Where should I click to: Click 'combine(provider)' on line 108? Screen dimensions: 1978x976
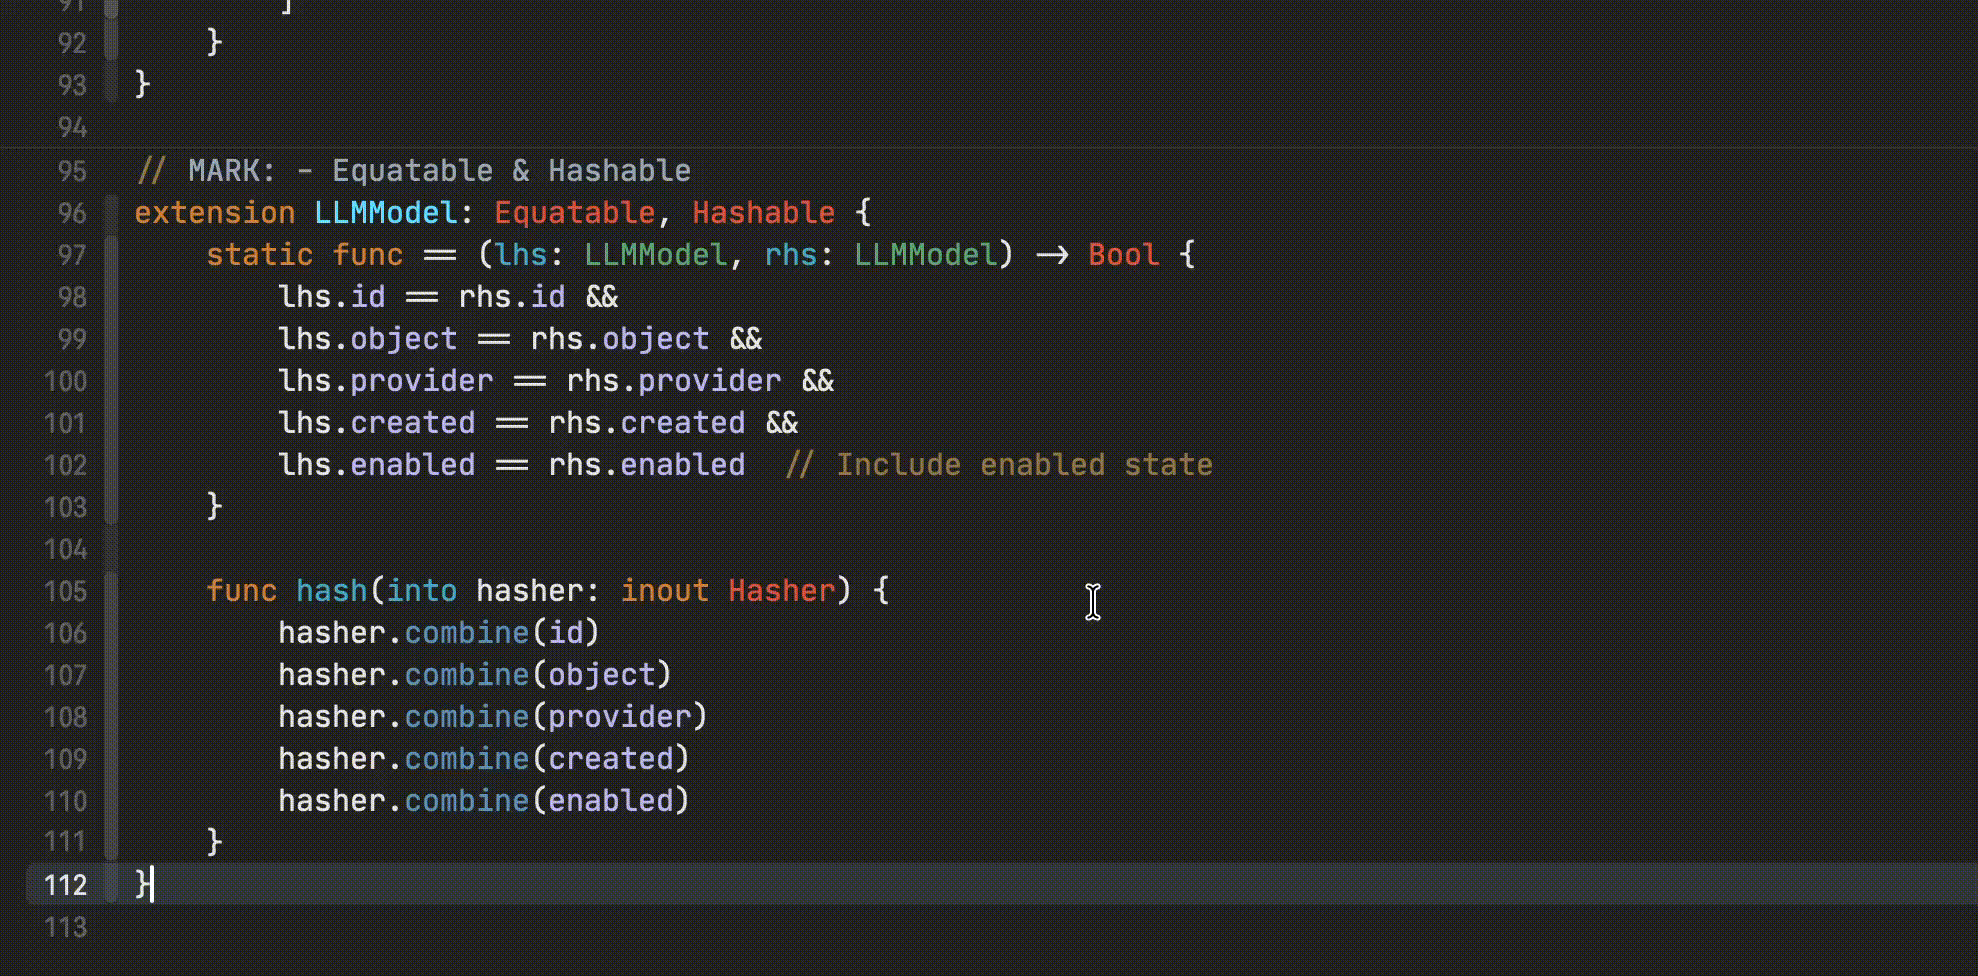point(557,717)
